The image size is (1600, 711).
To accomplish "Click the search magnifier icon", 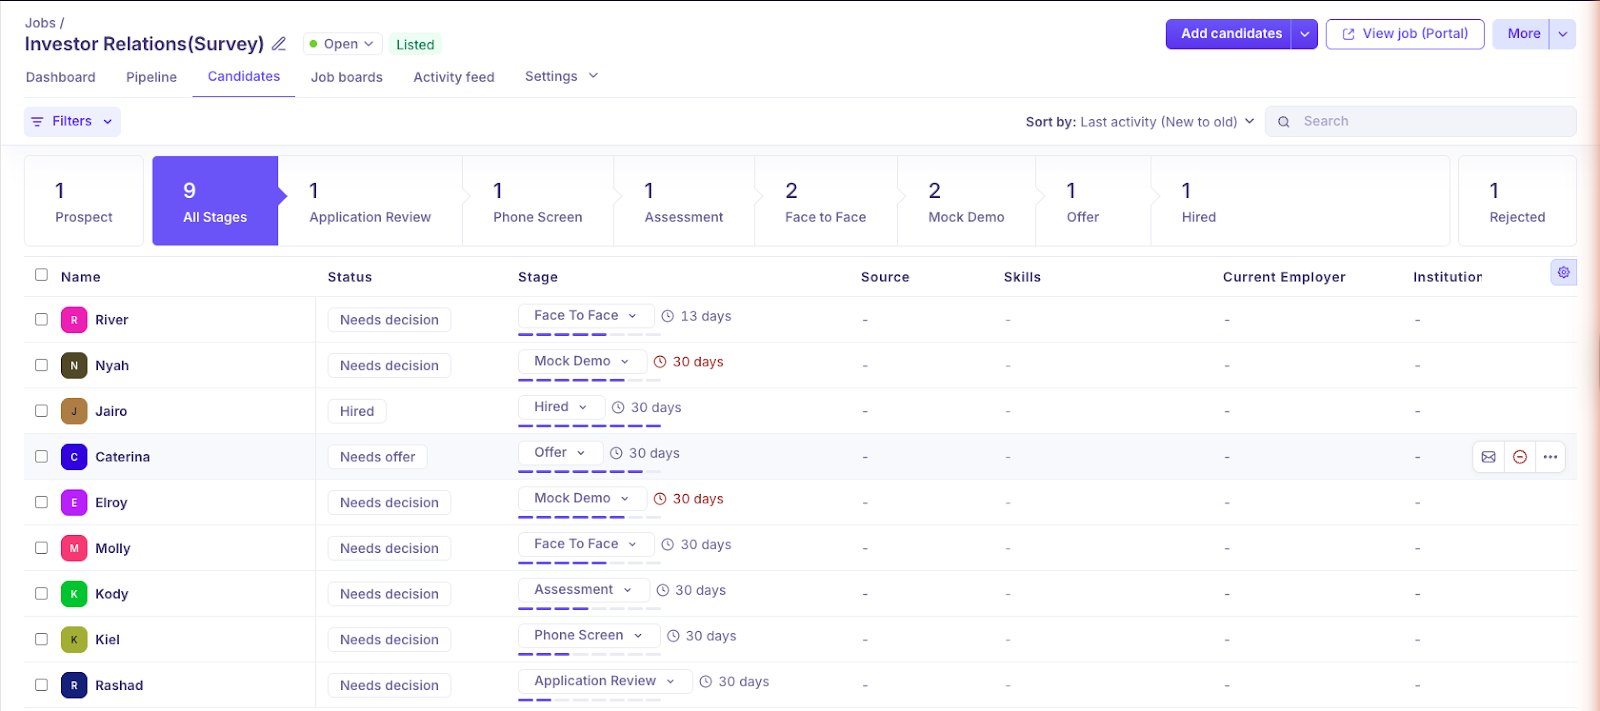I will pyautogui.click(x=1283, y=122).
